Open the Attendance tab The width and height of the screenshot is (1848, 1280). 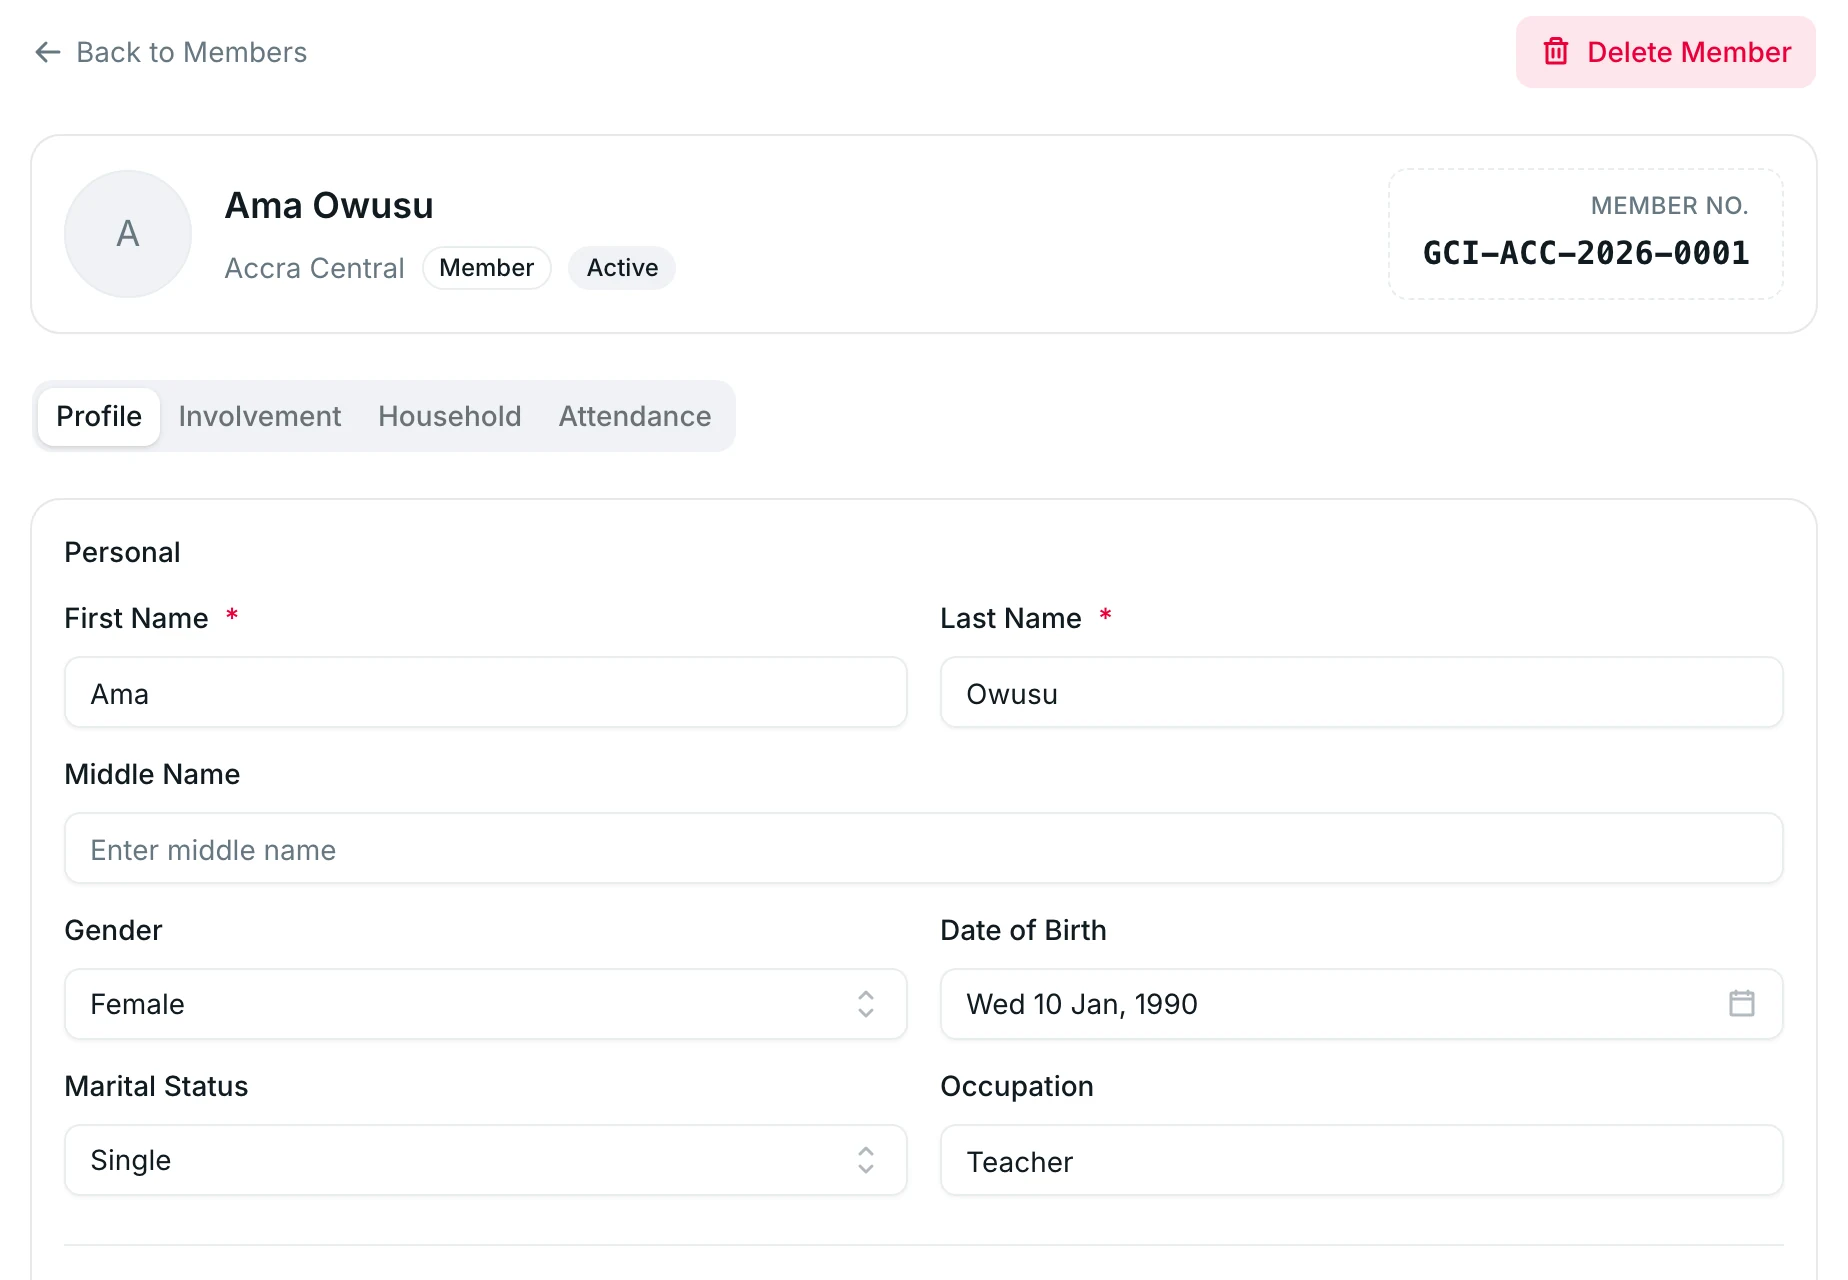tap(635, 416)
